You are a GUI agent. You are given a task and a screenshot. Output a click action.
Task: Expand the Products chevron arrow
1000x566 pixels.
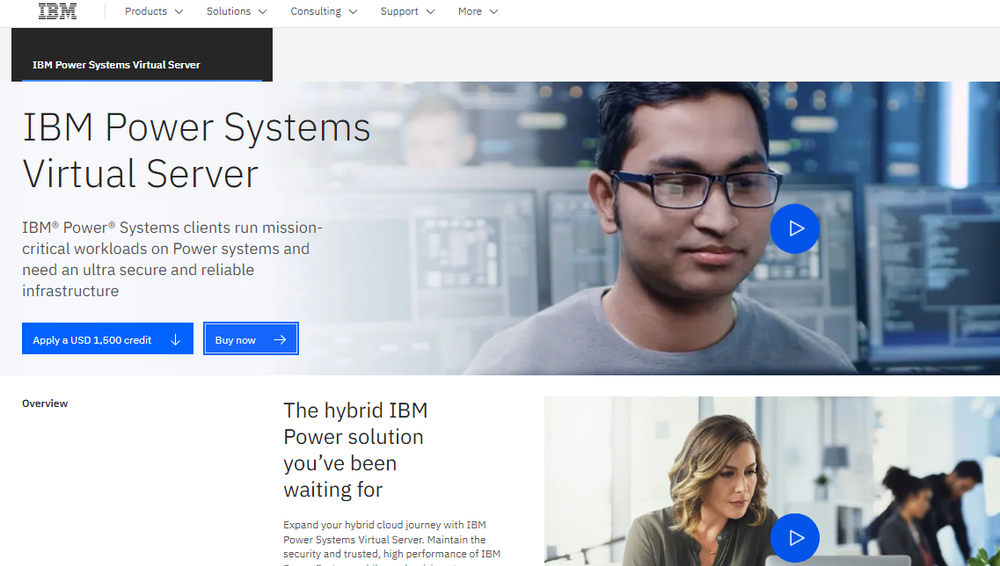pyautogui.click(x=179, y=11)
